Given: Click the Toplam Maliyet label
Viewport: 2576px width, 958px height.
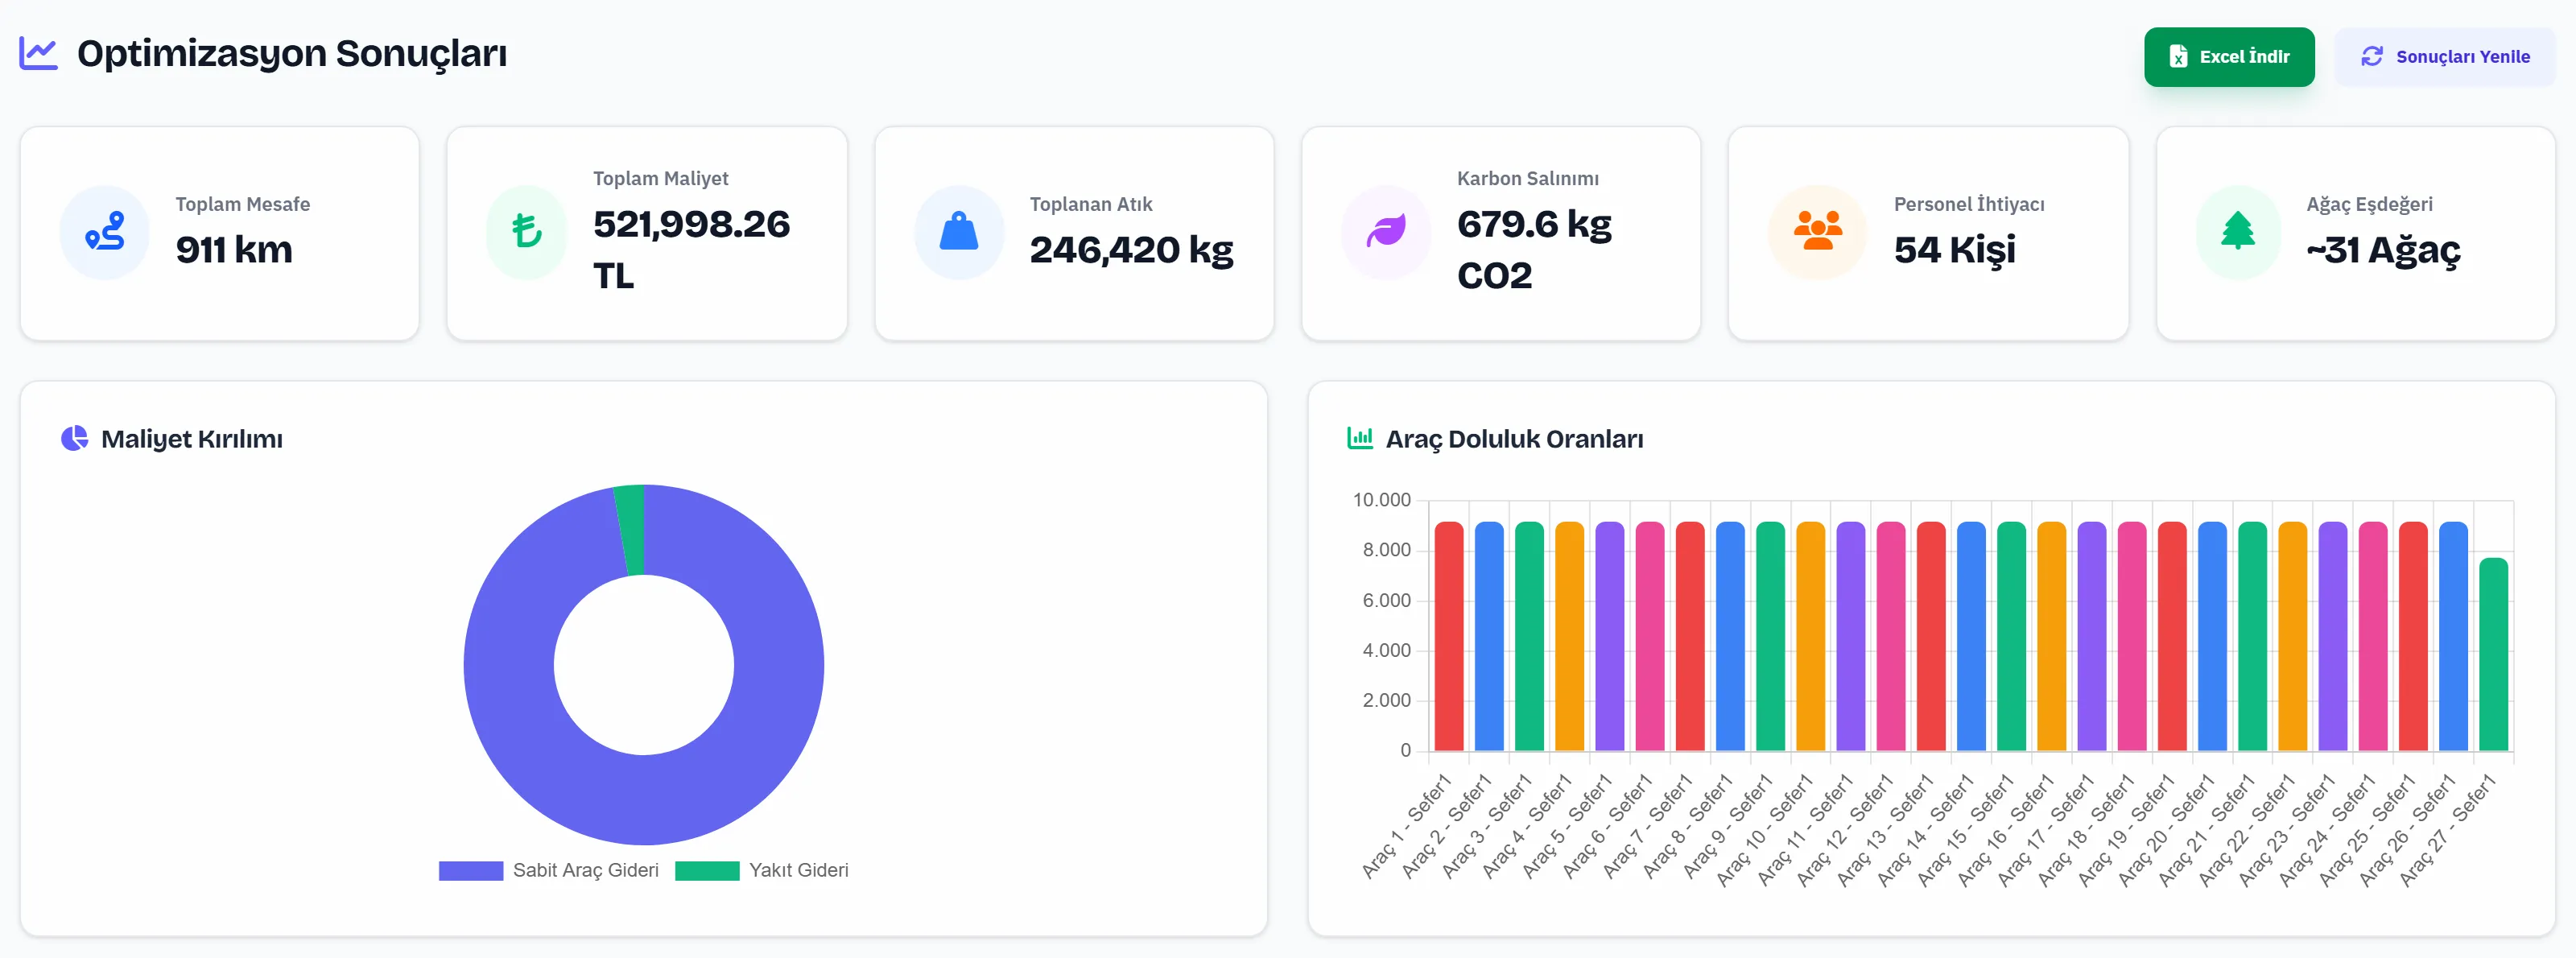Looking at the screenshot, I should 660,178.
